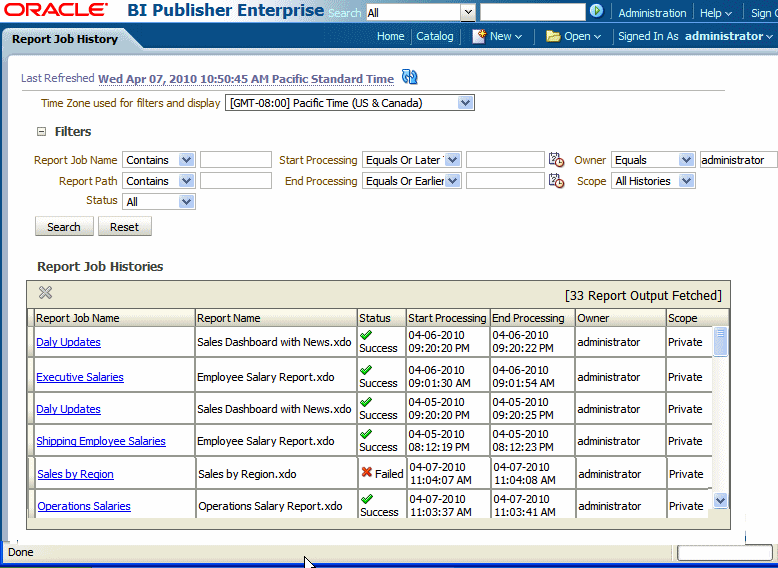Open the Start Processing operator dropdown

coord(452,160)
